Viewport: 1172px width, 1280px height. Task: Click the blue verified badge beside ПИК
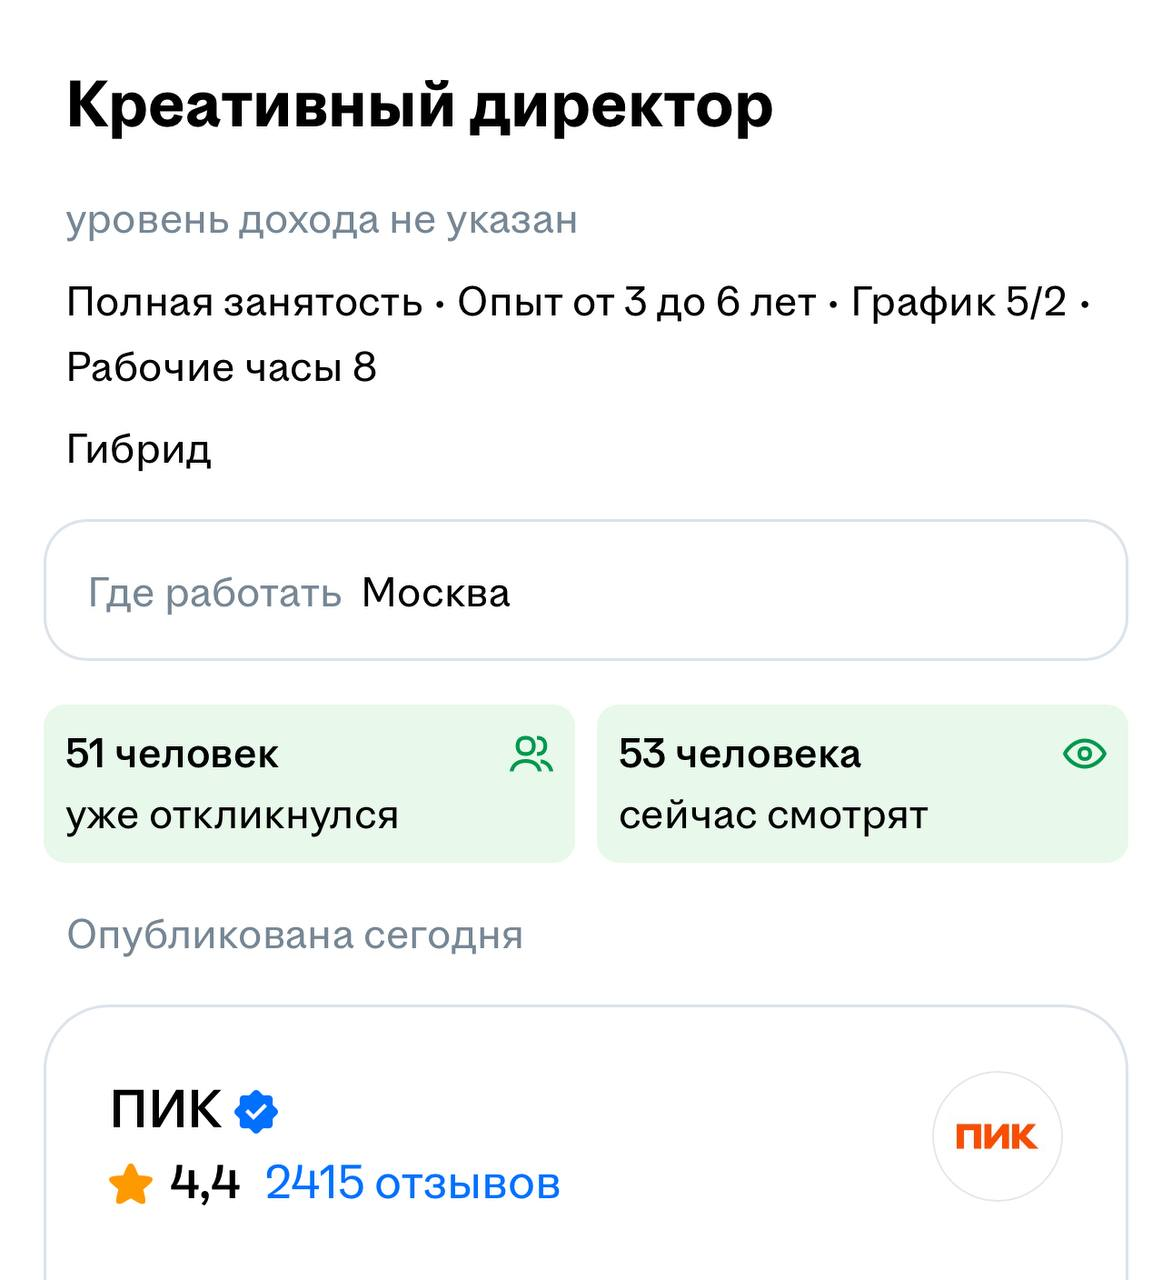tap(256, 1111)
